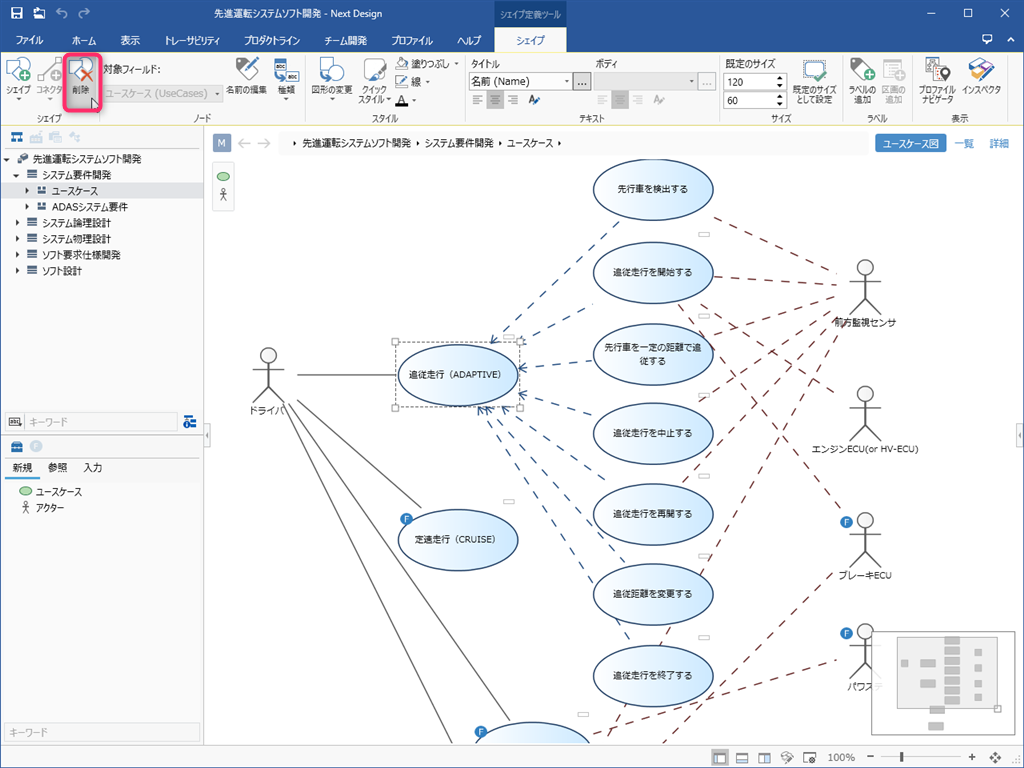
Task: Toggle left text alignment for title
Action: [478, 100]
